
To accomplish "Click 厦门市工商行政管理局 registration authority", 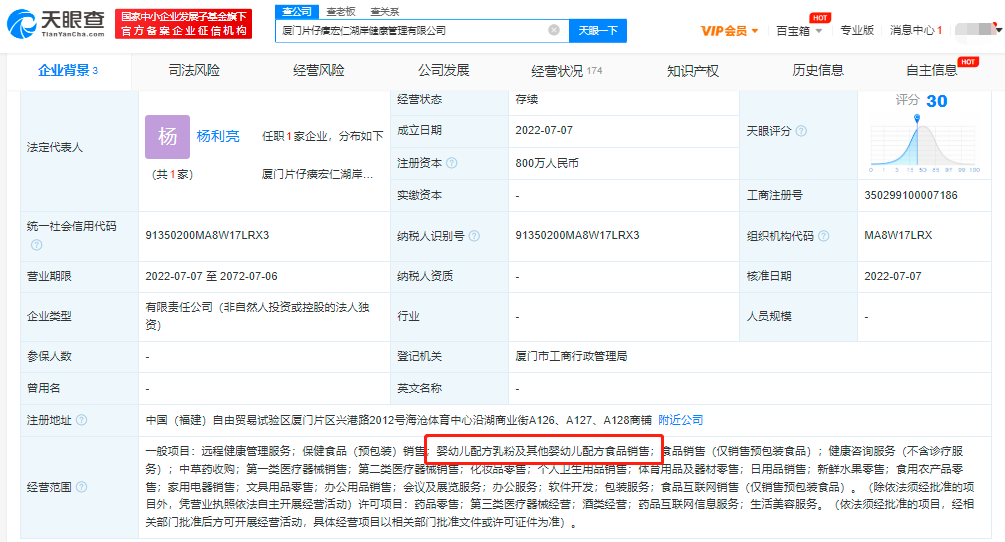I will (571, 356).
